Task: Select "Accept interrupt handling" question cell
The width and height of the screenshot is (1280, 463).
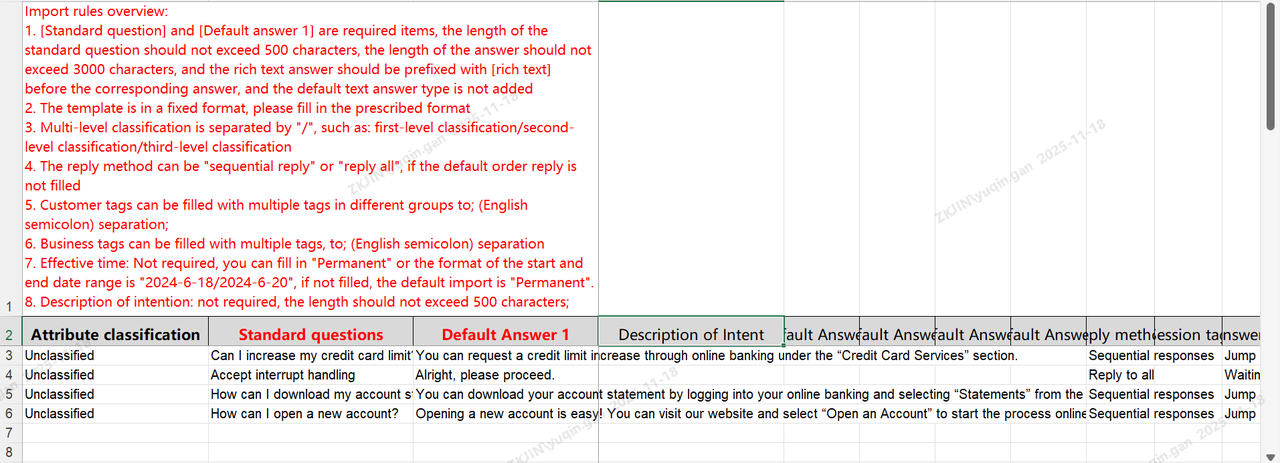Action: (x=310, y=375)
